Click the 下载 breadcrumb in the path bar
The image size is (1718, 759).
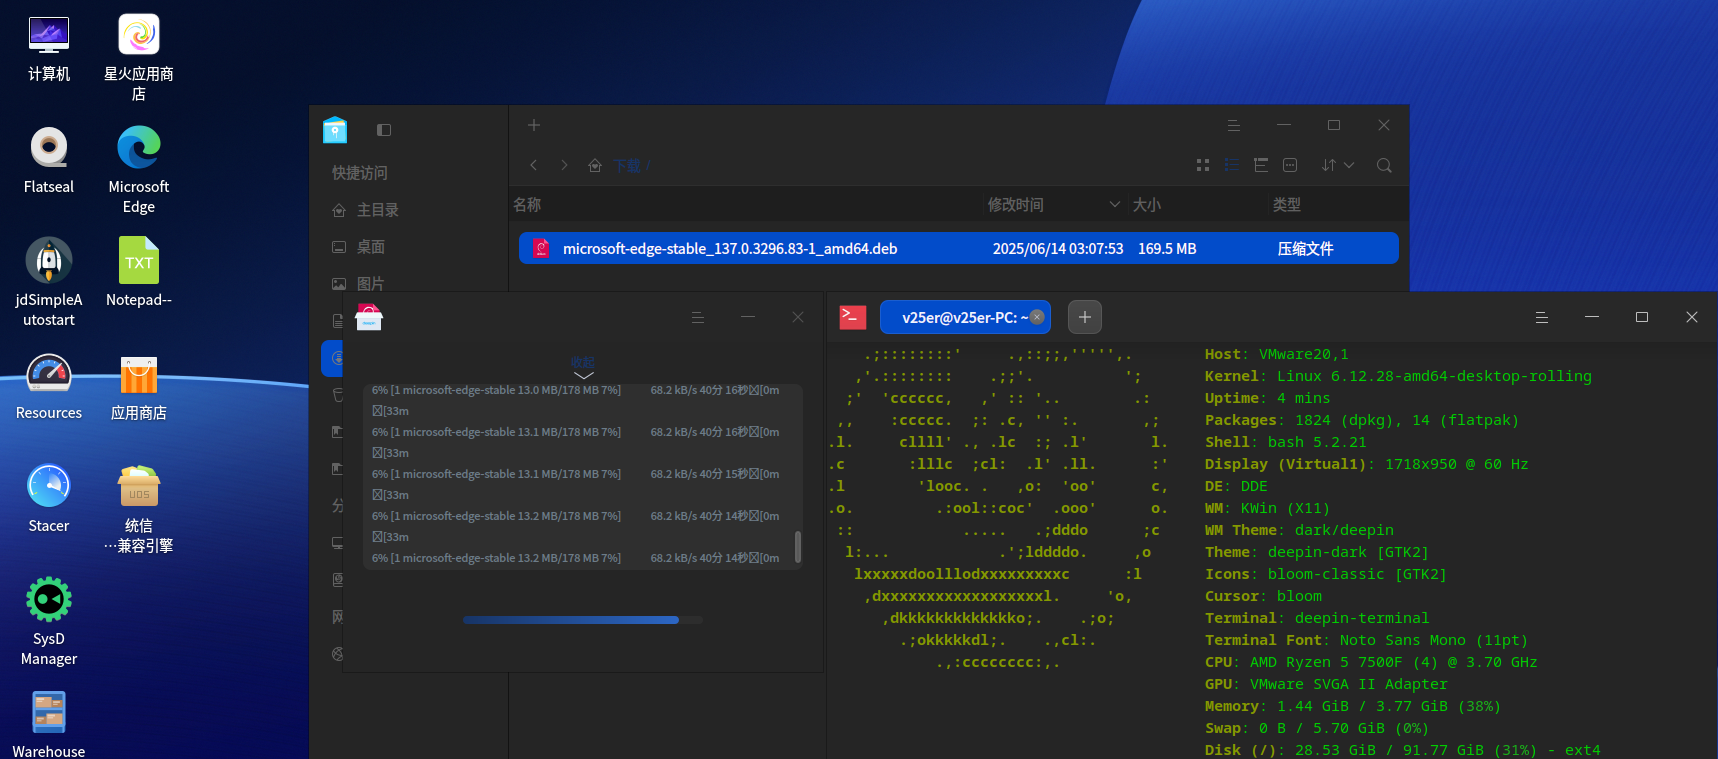627,165
